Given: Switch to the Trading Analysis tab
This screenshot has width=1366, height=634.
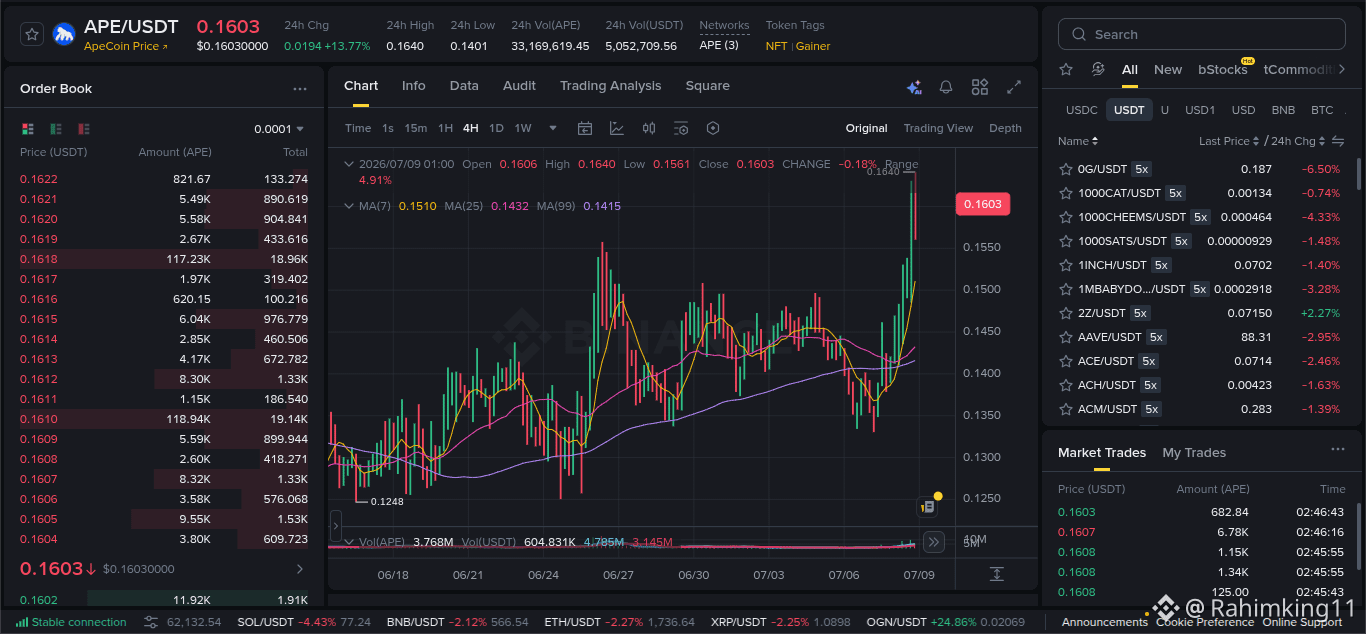Looking at the screenshot, I should point(610,86).
